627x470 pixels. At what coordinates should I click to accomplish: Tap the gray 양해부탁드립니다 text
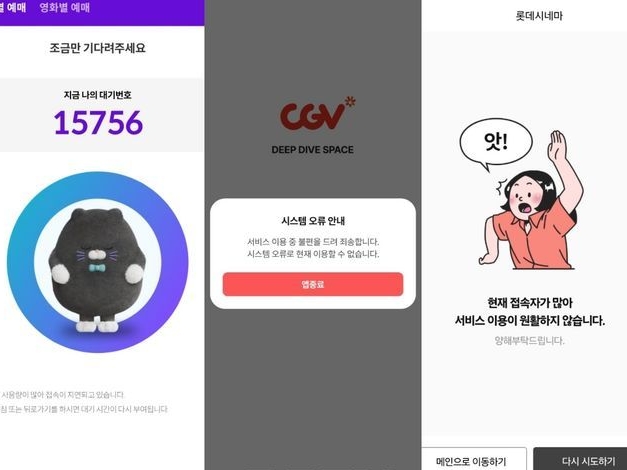pos(529,341)
